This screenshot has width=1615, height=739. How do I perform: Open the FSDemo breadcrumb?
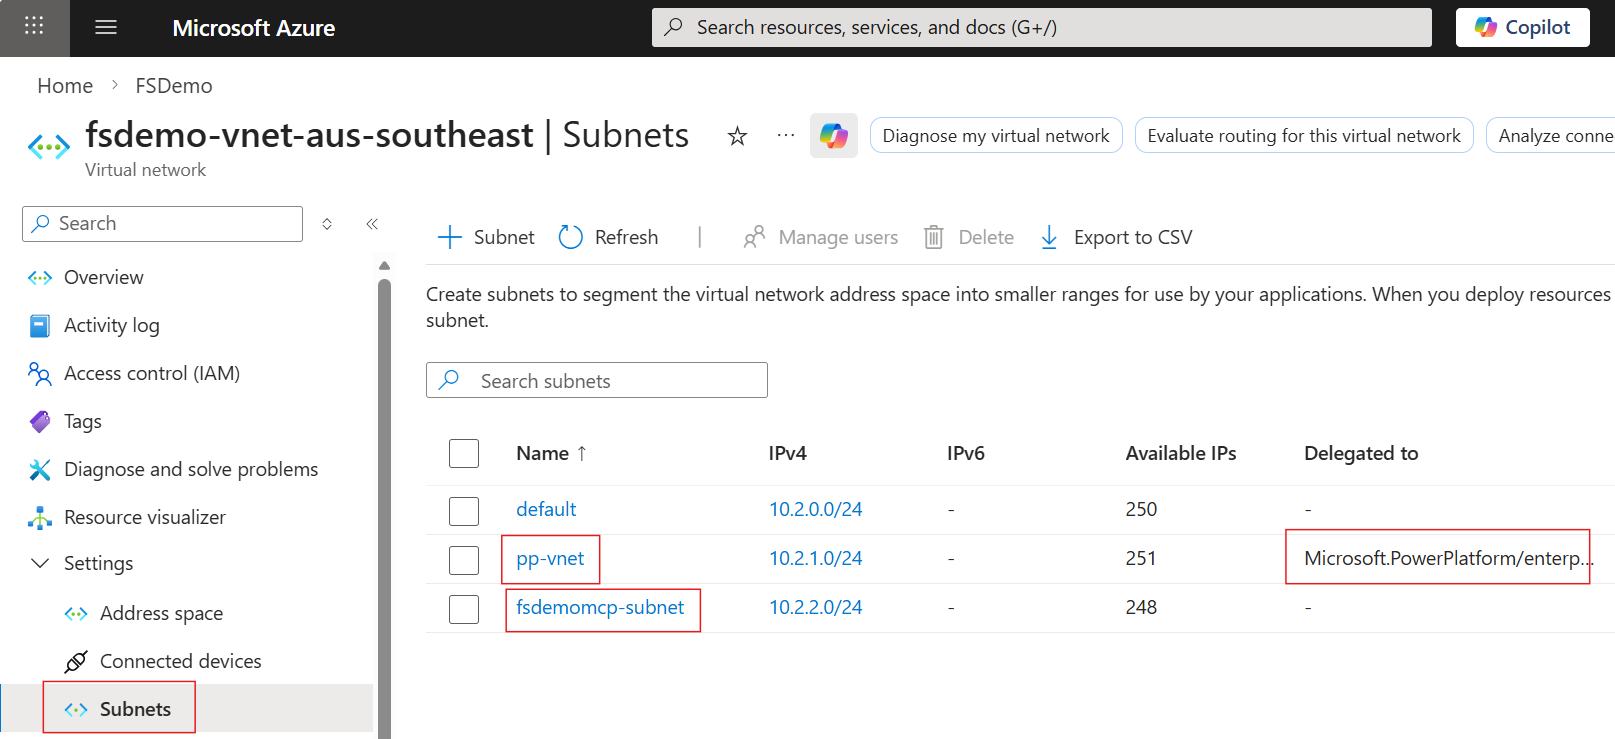[x=174, y=86]
